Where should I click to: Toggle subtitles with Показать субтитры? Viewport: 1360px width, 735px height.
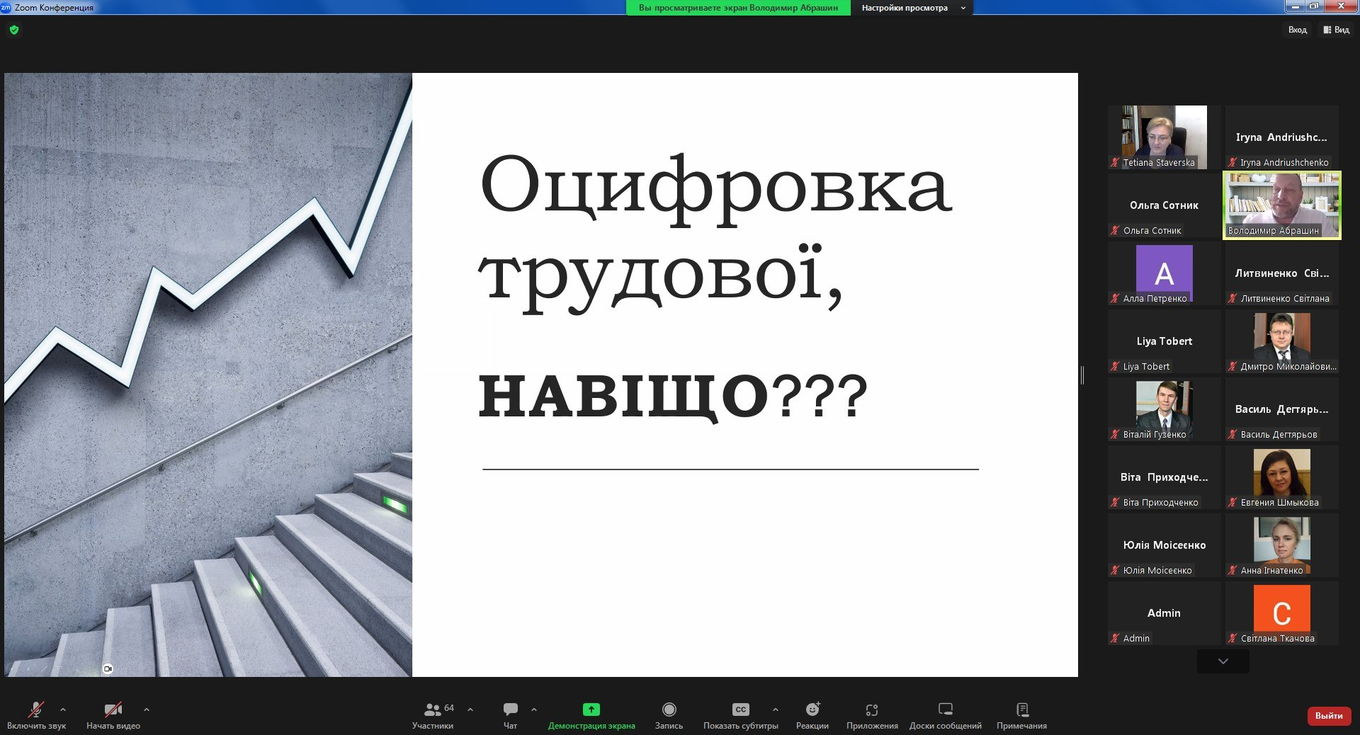[740, 710]
